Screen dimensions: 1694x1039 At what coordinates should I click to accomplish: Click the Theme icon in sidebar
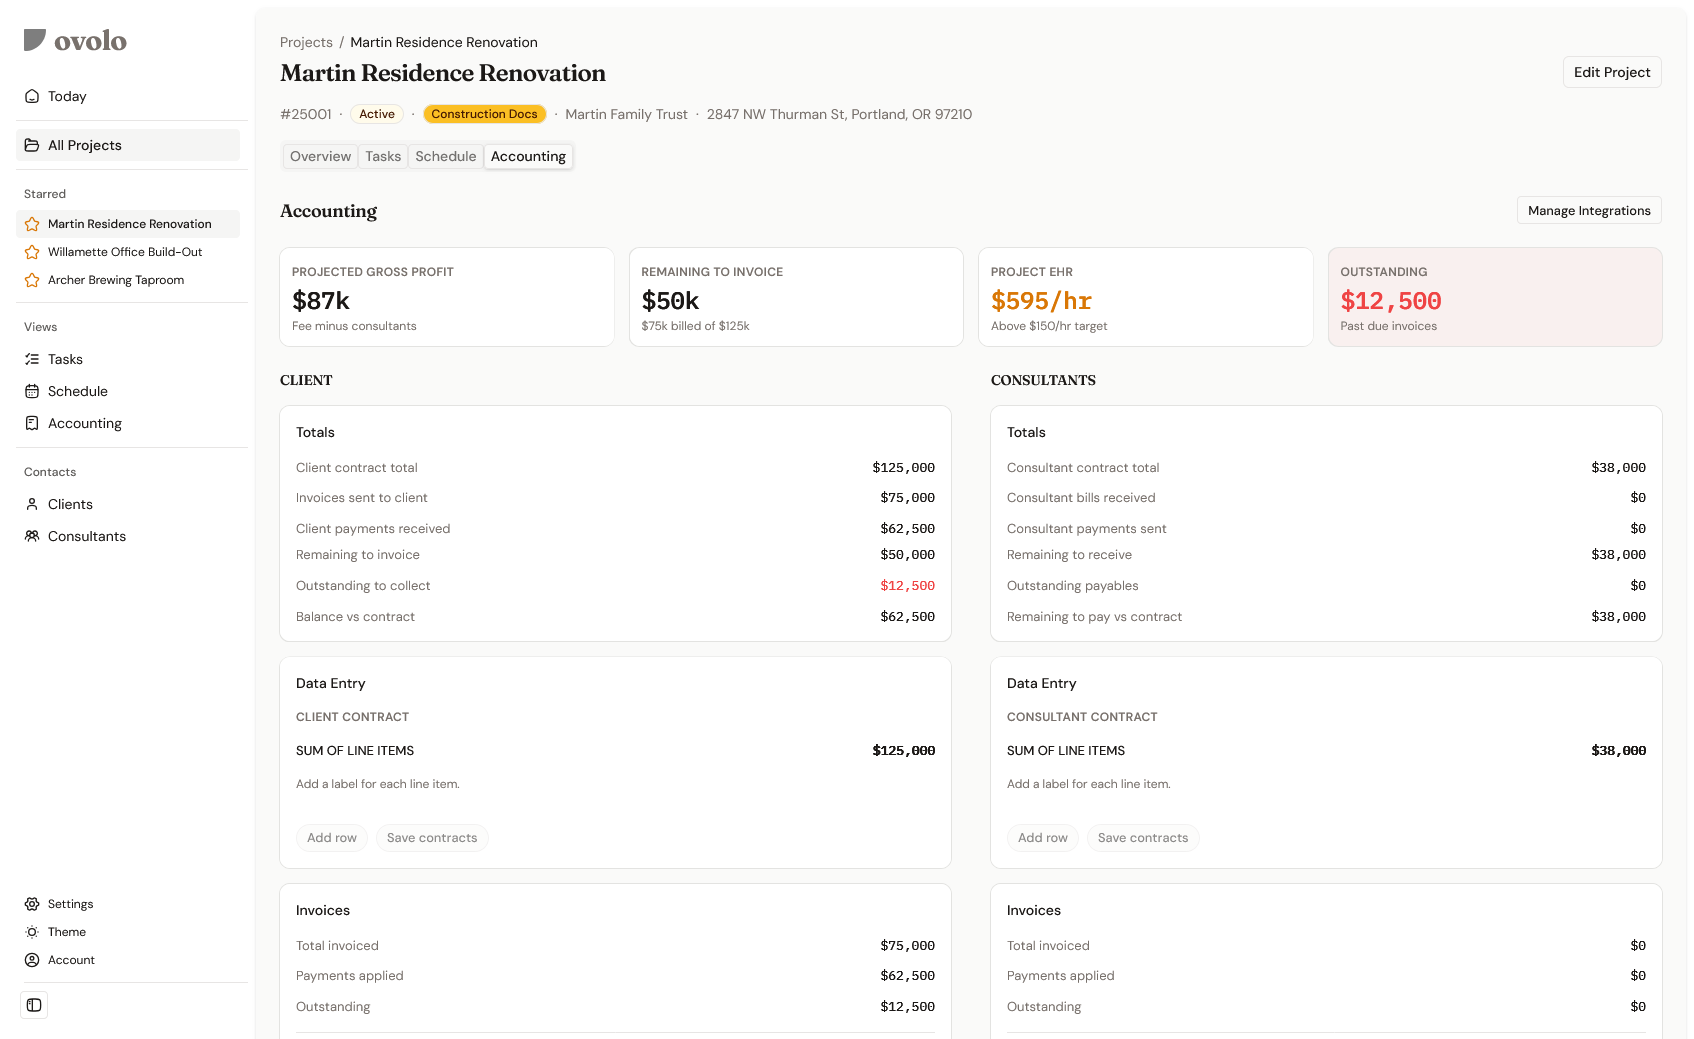[32, 931]
